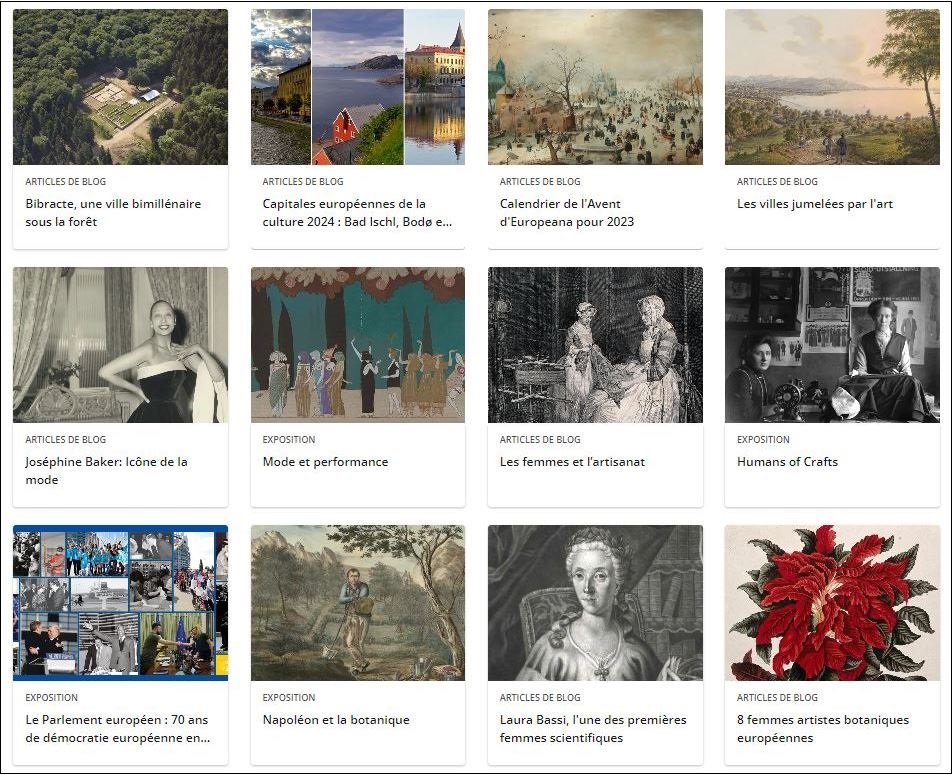Open 'Calendrier de l'Avent d'Europeana pour 2023'
Viewport: 952px width, 775px height.
pos(566,213)
